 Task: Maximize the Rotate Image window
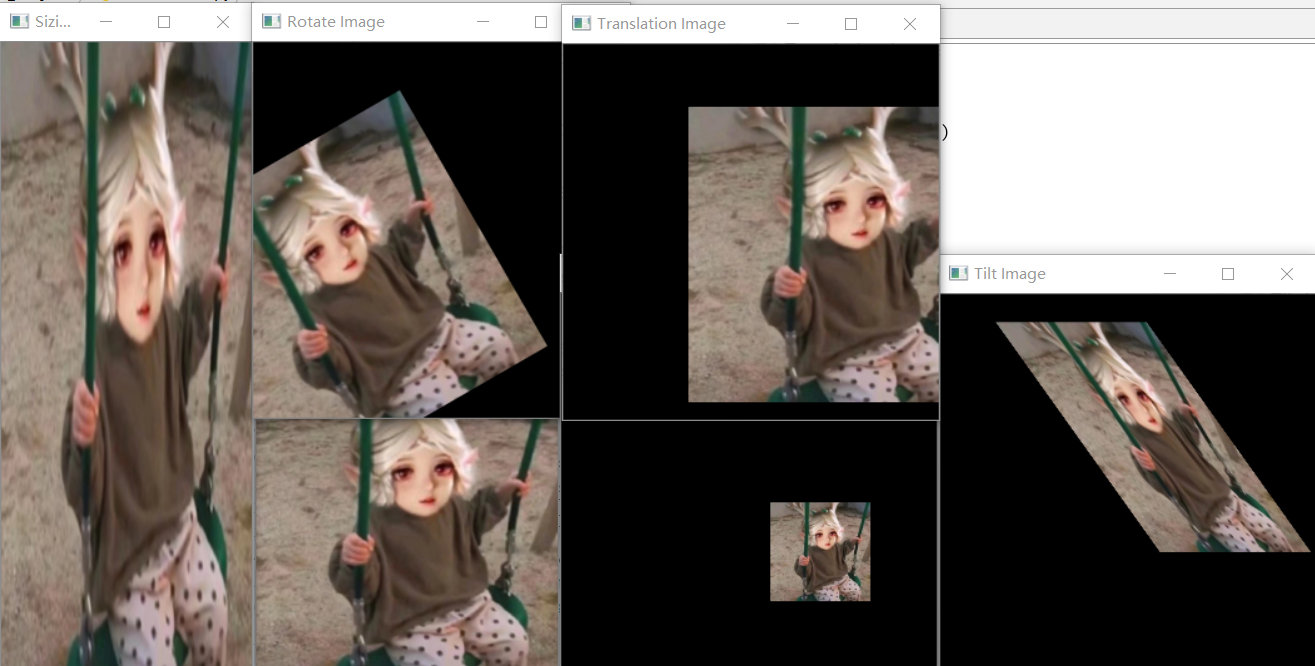pyautogui.click(x=541, y=21)
